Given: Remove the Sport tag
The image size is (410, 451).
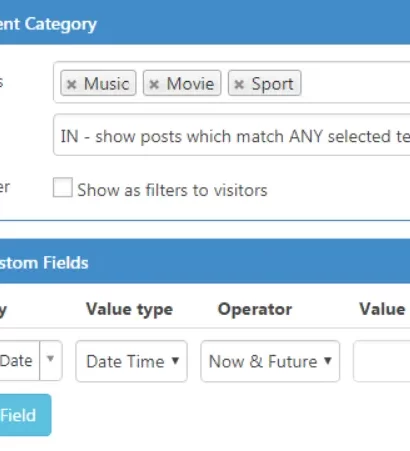Looking at the screenshot, I should [x=239, y=84].
